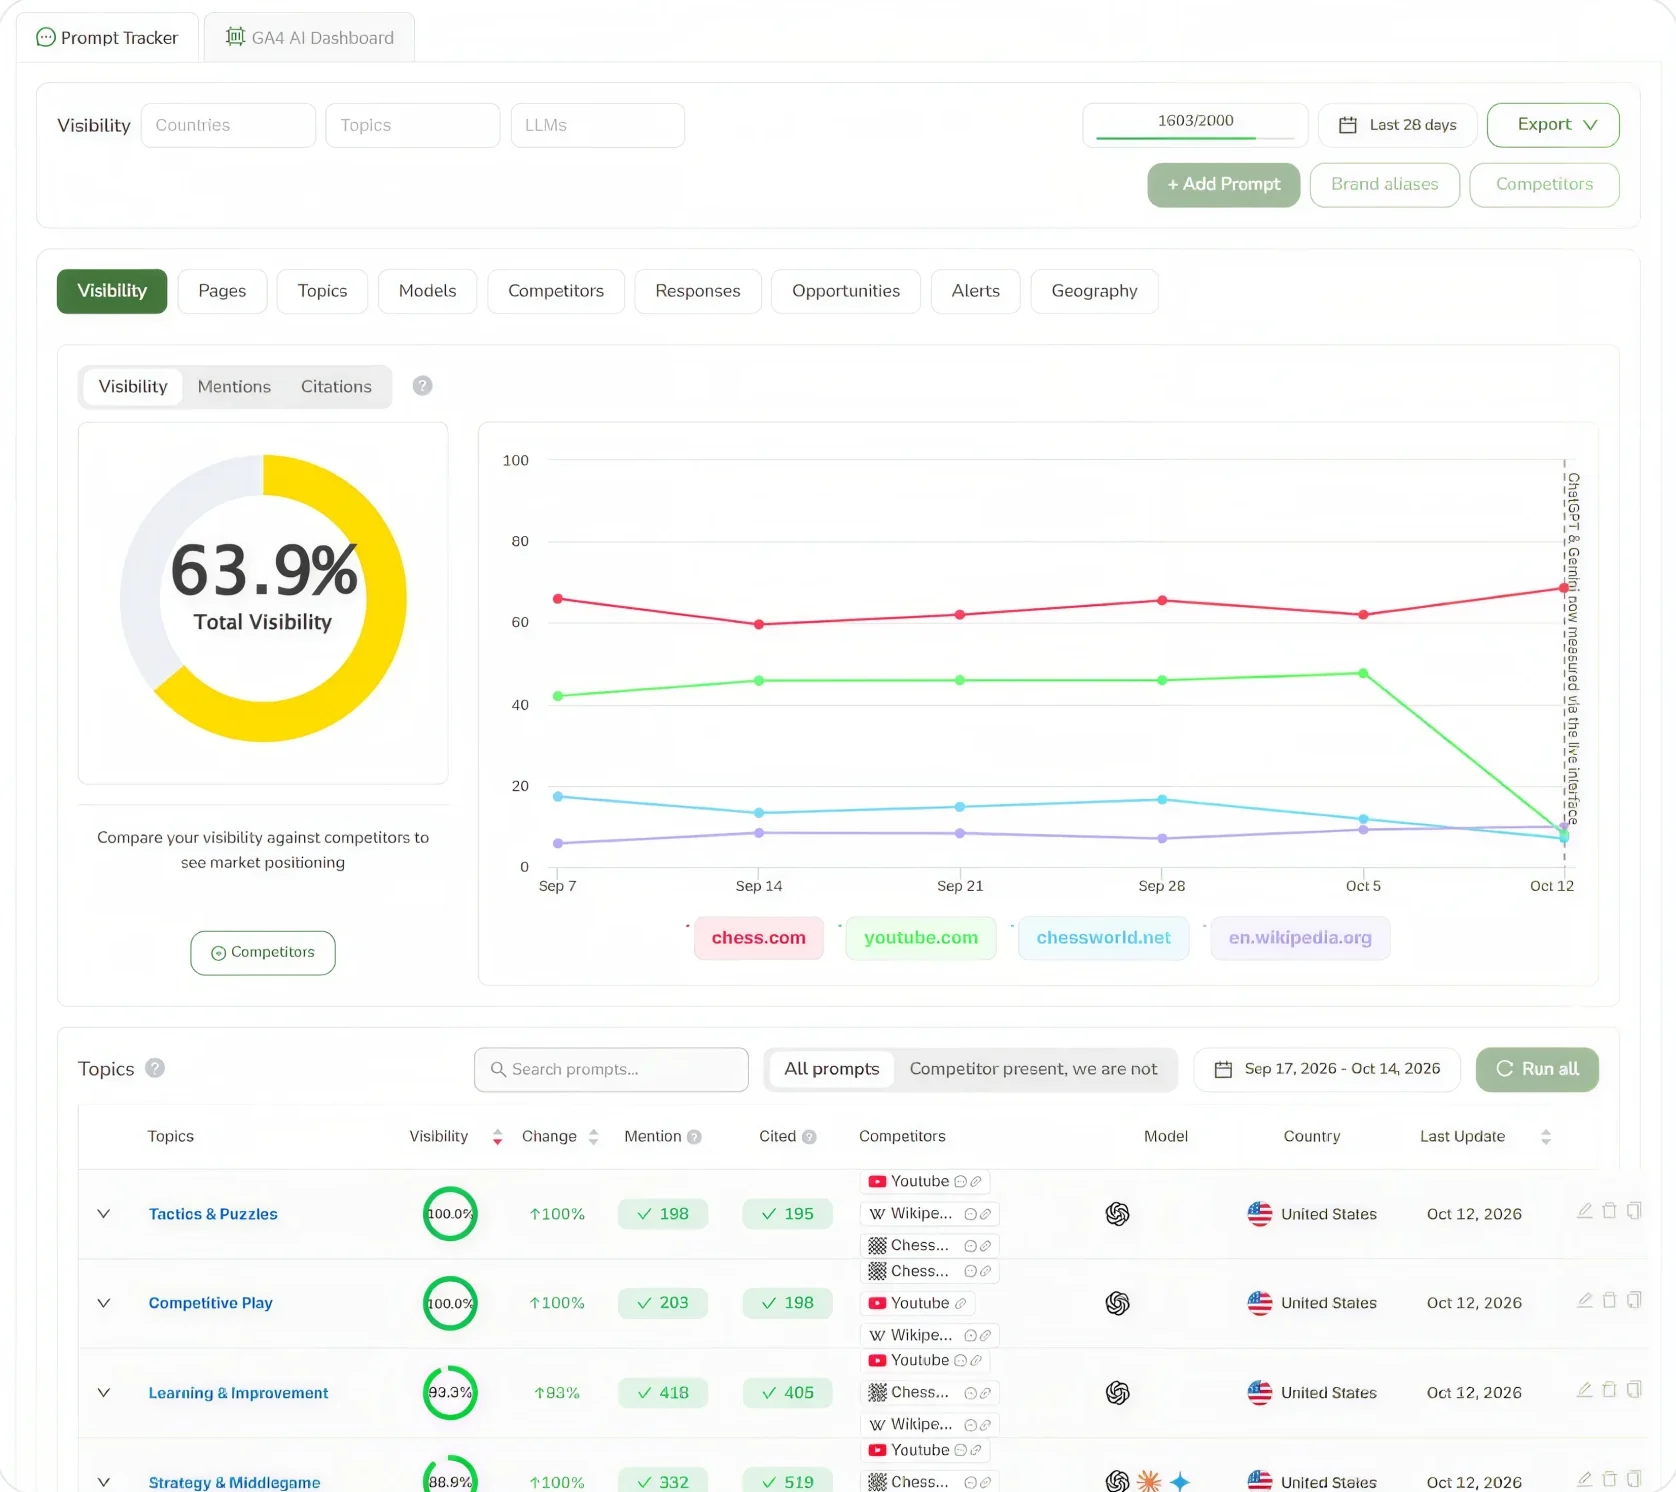The image size is (1676, 1492).
Task: Open the Pages tab
Action: (222, 291)
